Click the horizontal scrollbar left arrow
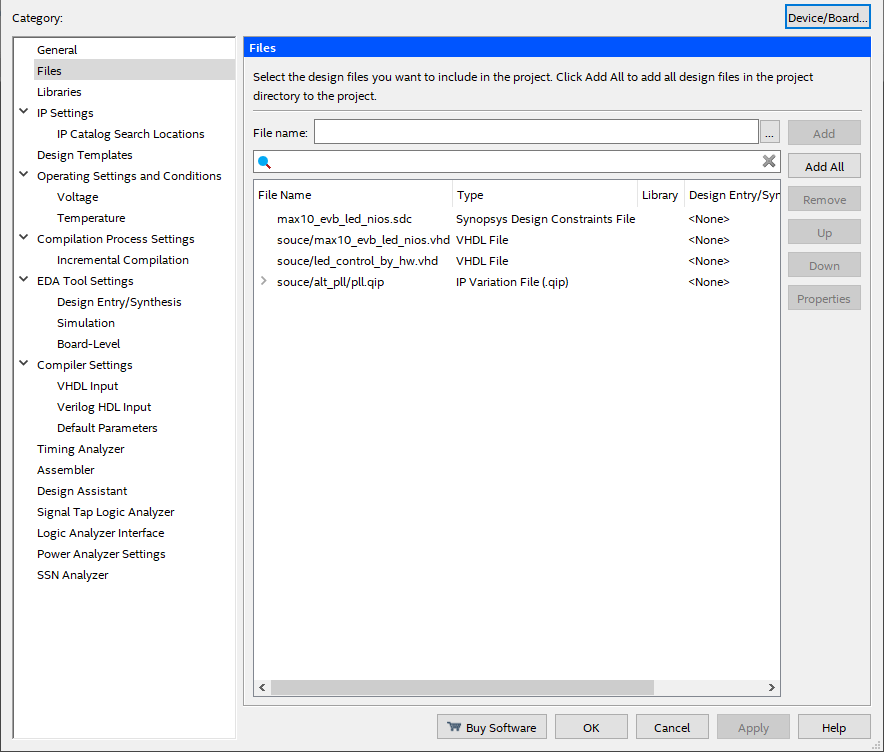 [x=262, y=687]
